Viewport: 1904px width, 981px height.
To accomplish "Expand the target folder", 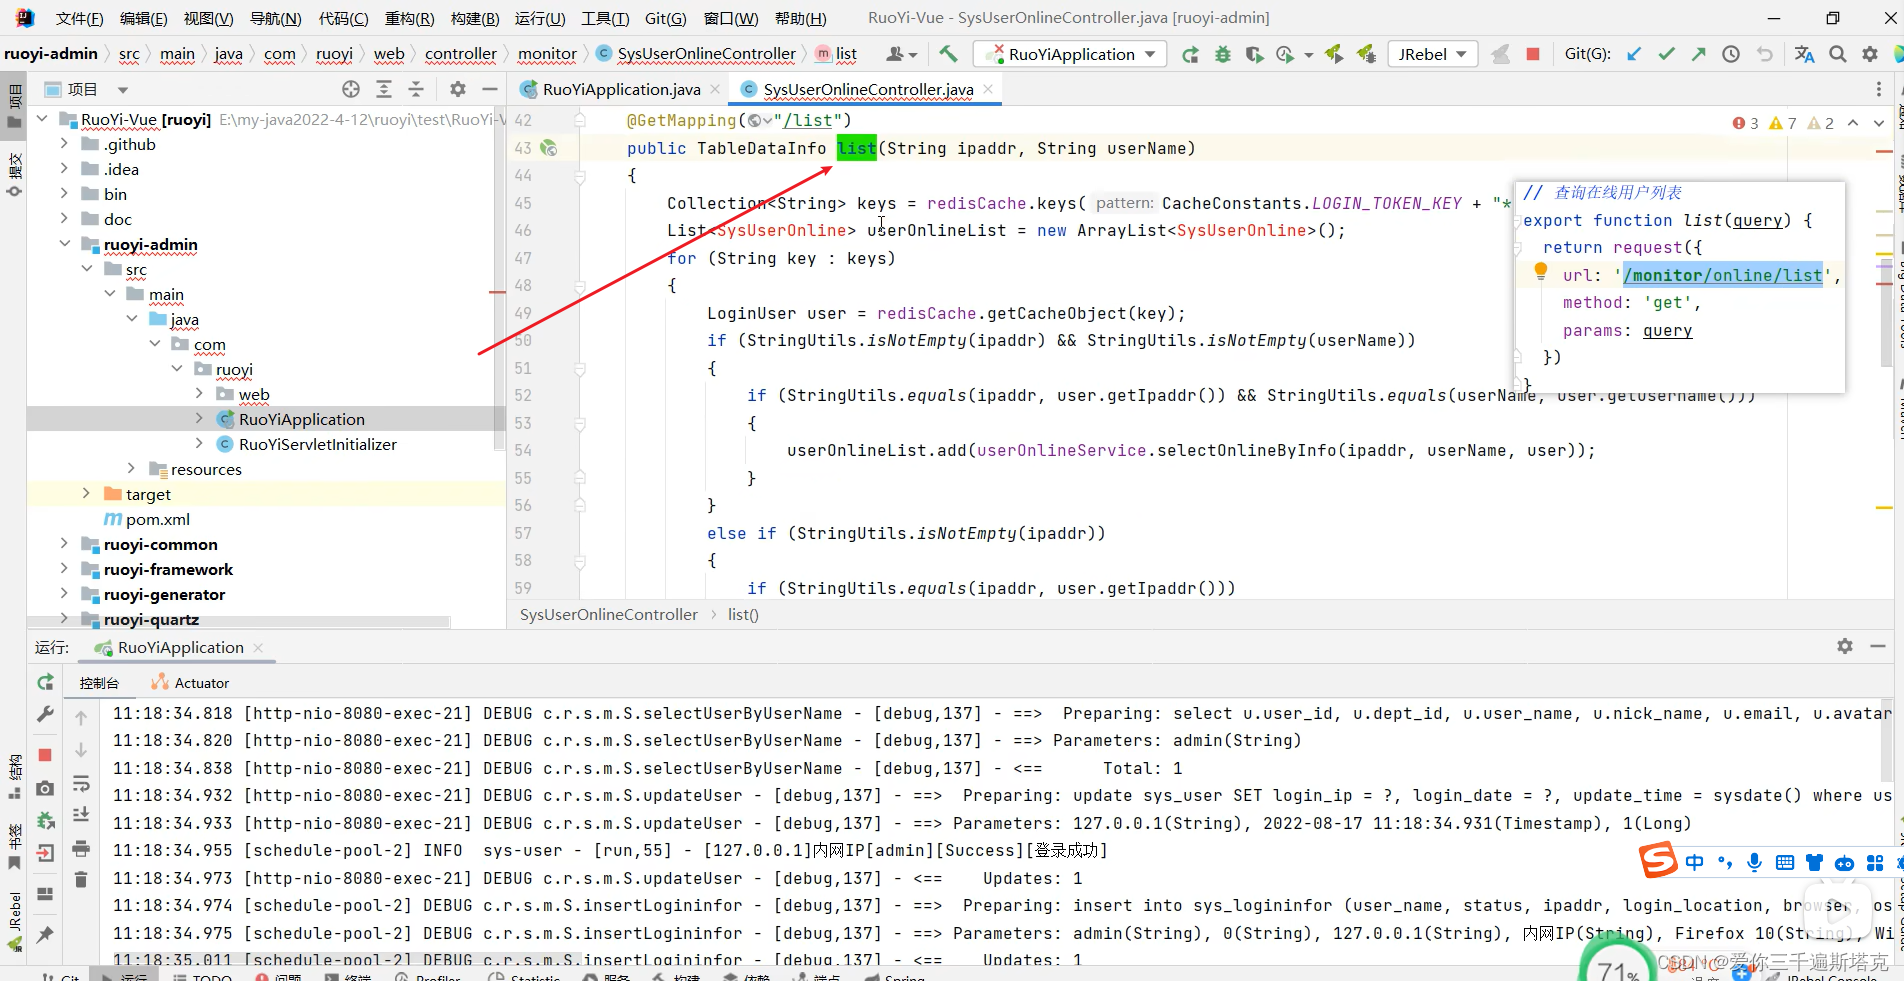I will pos(86,494).
